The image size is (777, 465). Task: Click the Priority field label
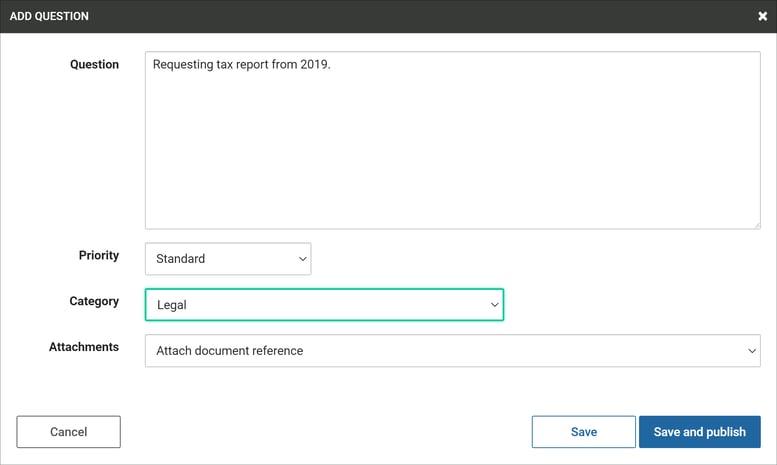[99, 256]
